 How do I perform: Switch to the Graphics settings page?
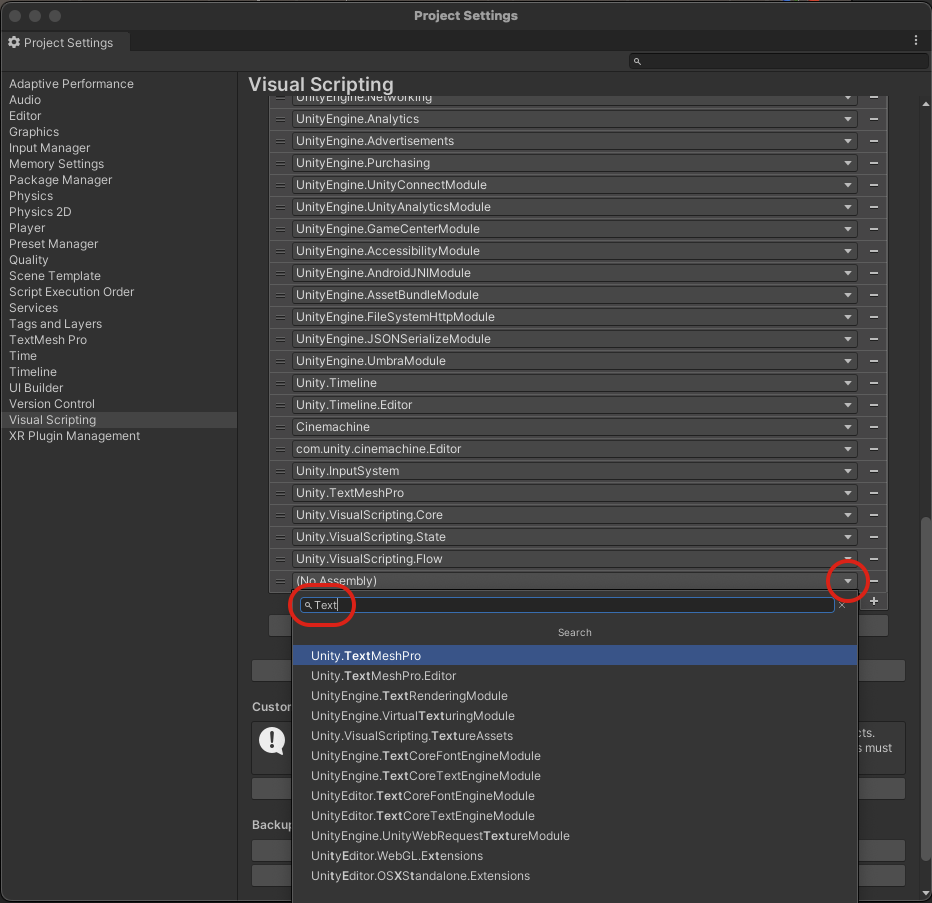click(34, 131)
